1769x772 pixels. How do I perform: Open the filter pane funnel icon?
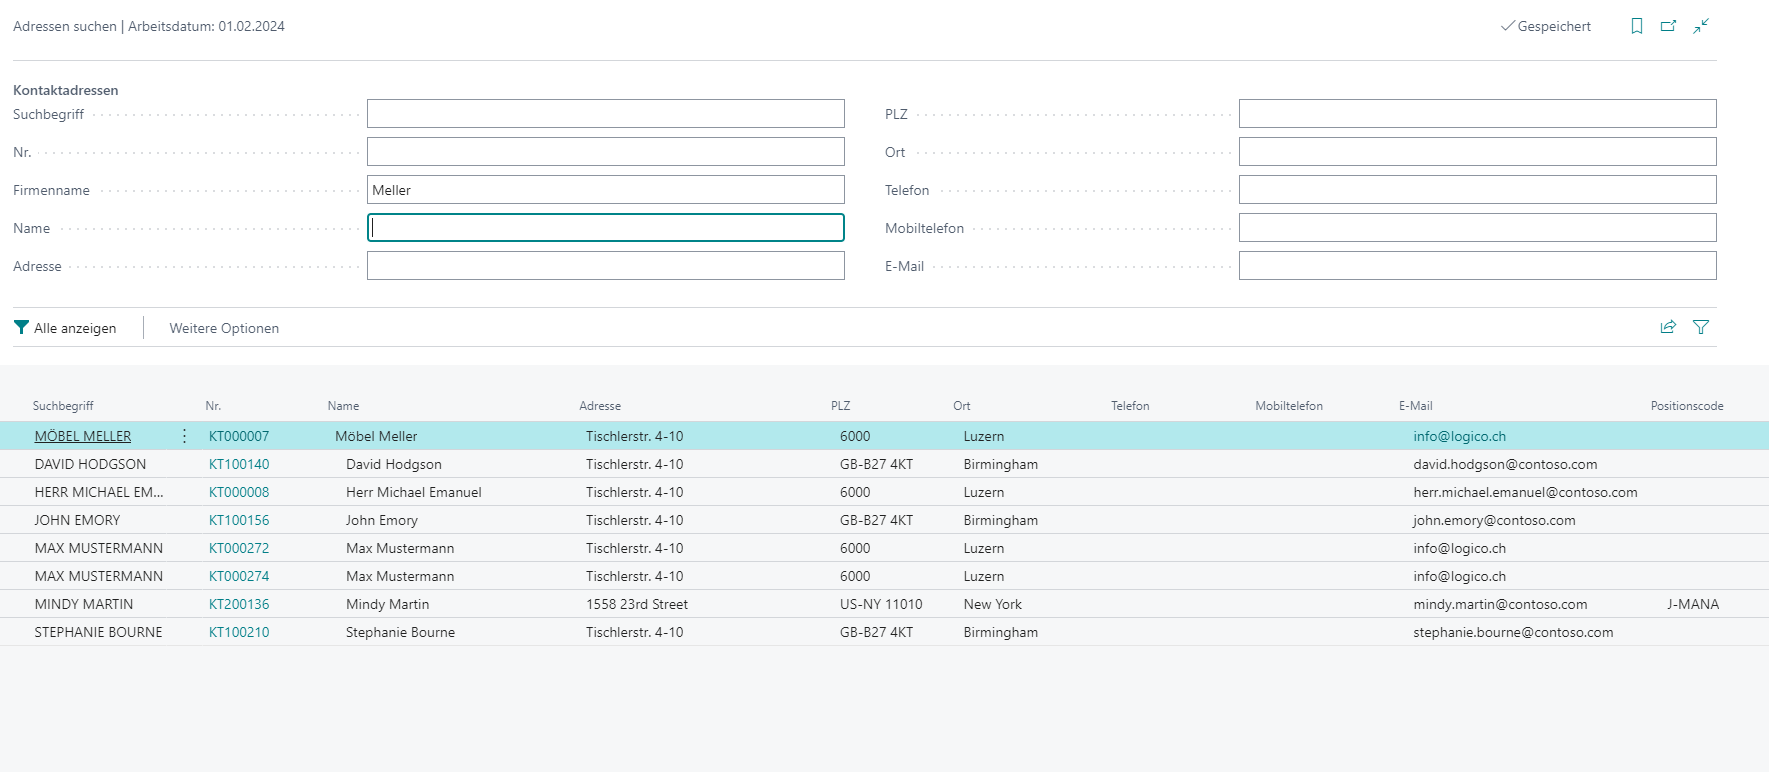[x=1701, y=327]
